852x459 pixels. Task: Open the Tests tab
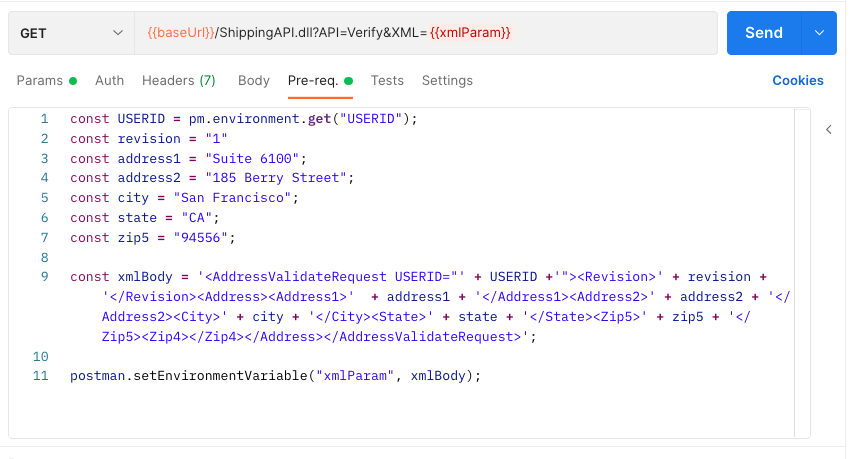[x=387, y=80]
